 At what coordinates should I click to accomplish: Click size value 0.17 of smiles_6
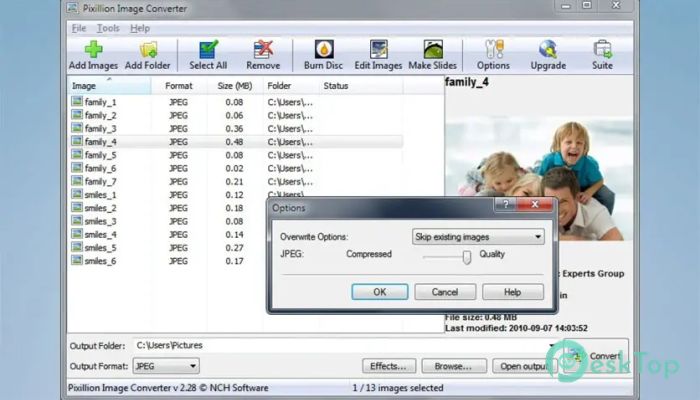tap(234, 261)
